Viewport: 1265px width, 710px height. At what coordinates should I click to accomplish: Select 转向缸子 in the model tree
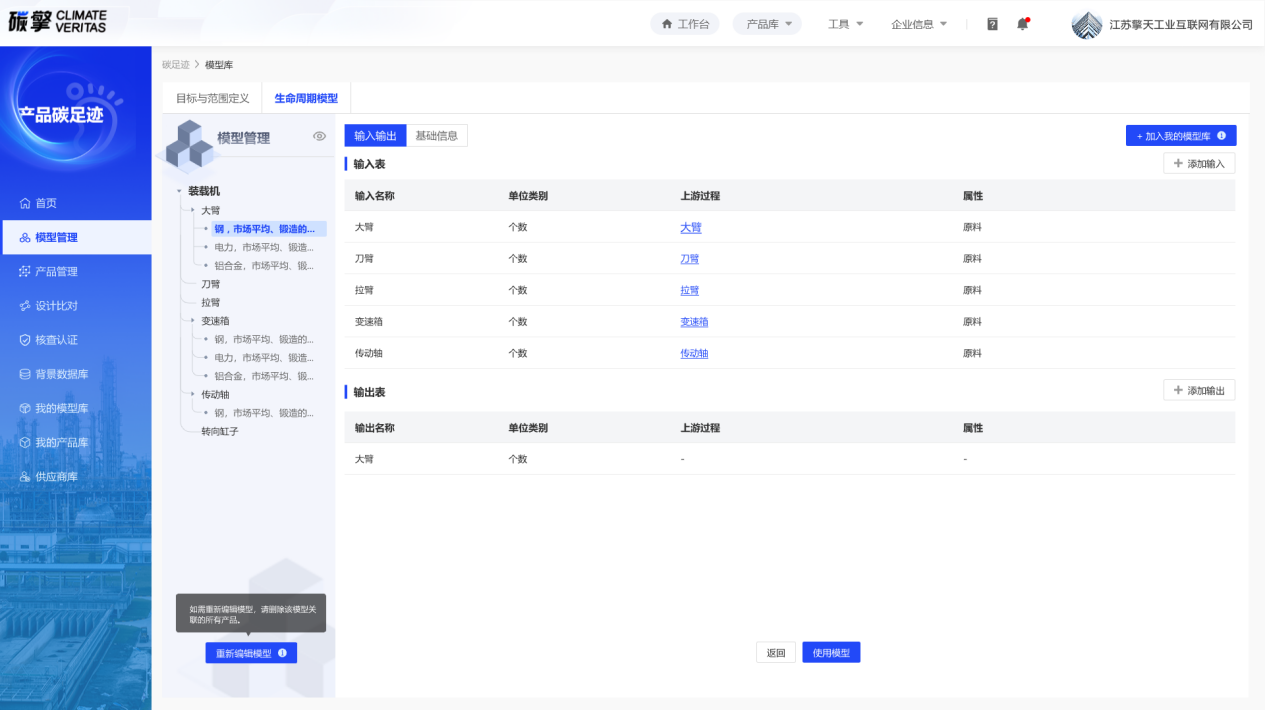(220, 432)
